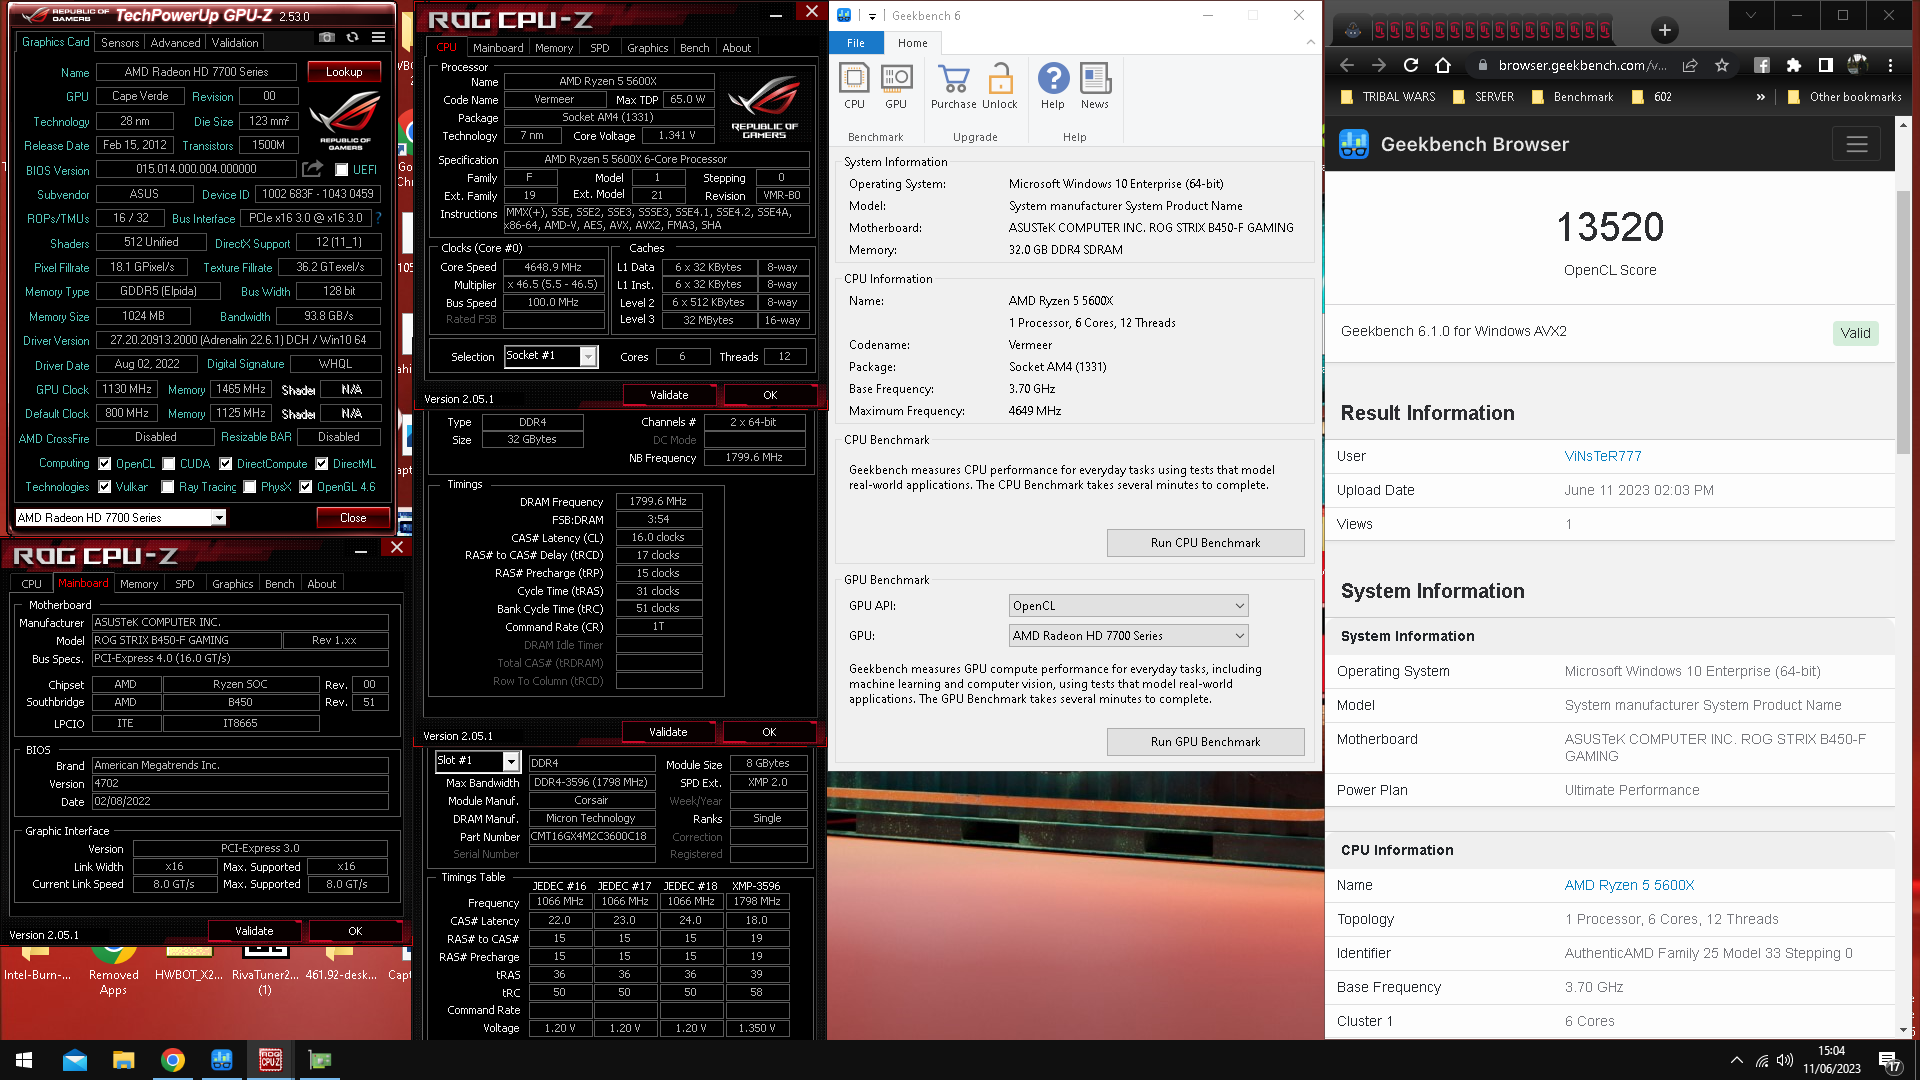Open Windows notification center icon
Image resolution: width=1920 pixels, height=1080 pixels.
(1889, 1061)
